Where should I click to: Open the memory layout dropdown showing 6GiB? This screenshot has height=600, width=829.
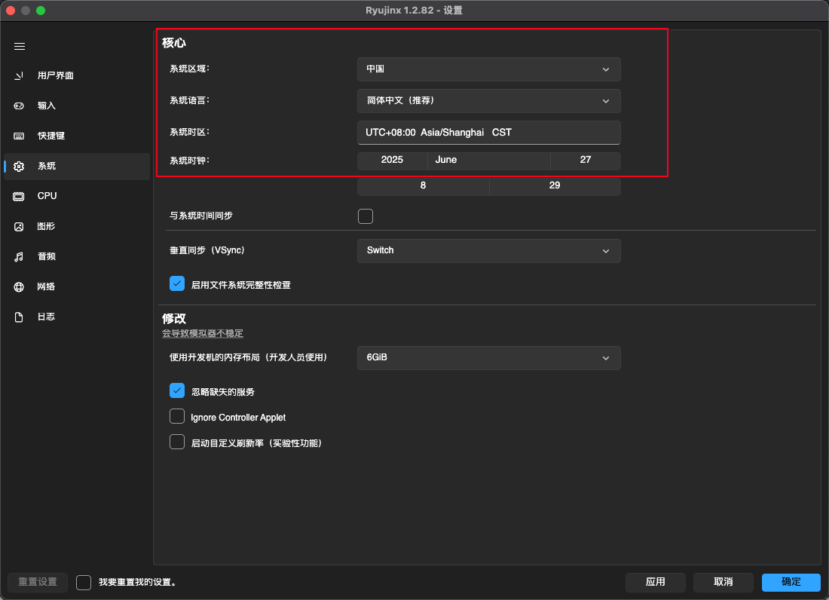point(489,358)
